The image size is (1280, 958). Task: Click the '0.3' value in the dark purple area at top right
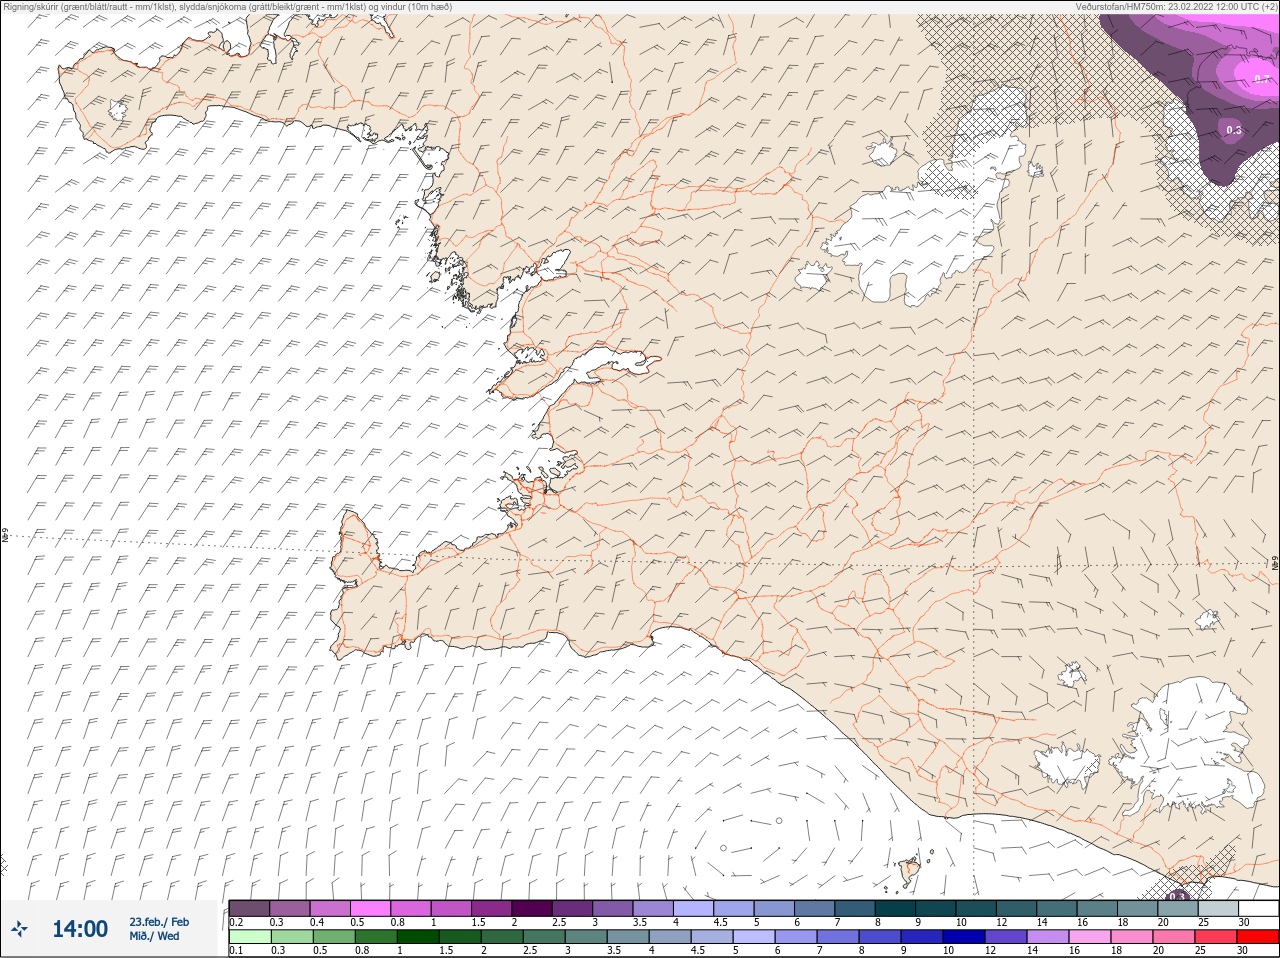click(1233, 129)
